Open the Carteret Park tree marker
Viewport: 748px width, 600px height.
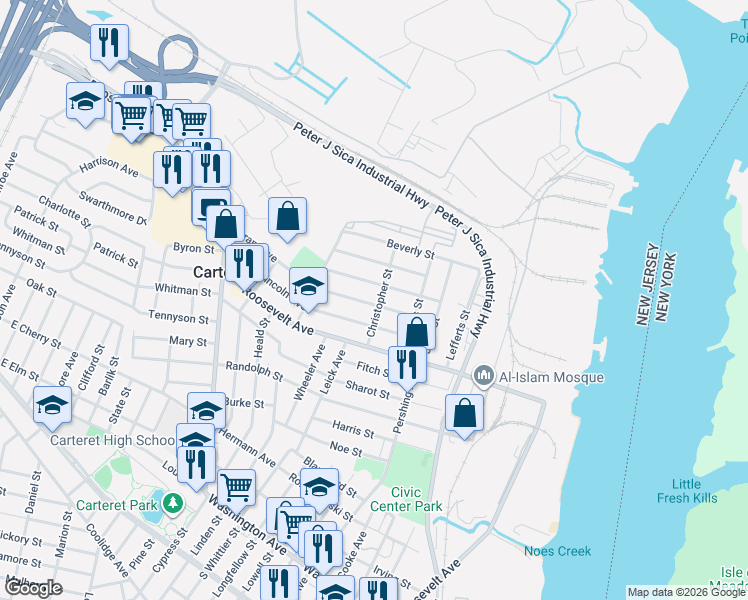173,503
